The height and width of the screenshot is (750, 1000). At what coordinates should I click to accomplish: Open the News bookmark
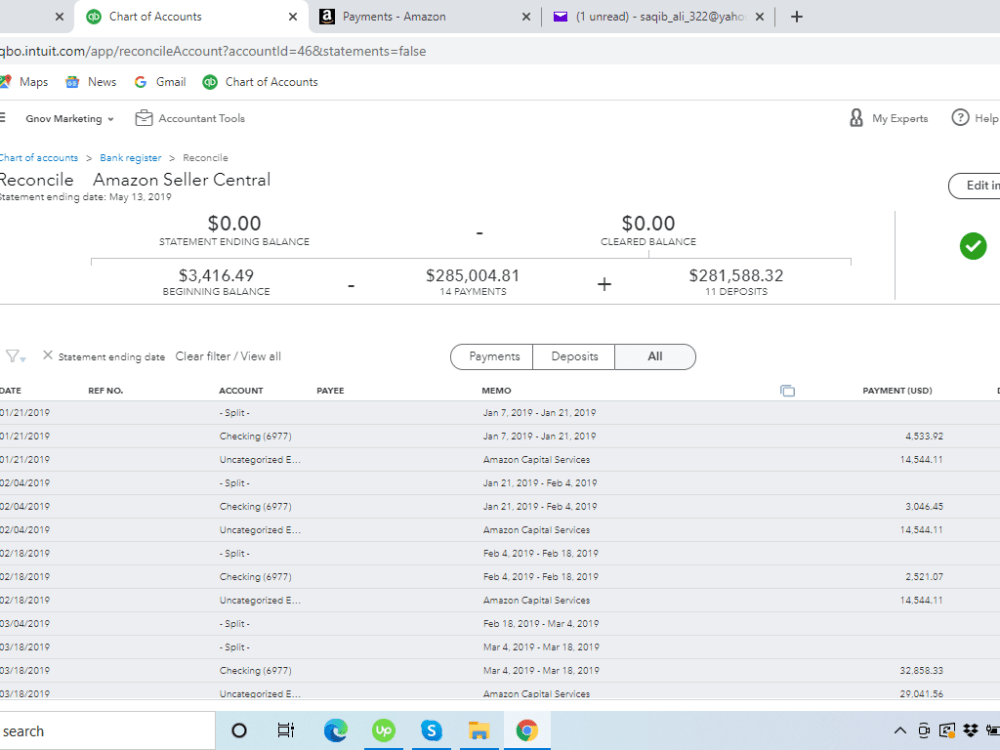91,82
